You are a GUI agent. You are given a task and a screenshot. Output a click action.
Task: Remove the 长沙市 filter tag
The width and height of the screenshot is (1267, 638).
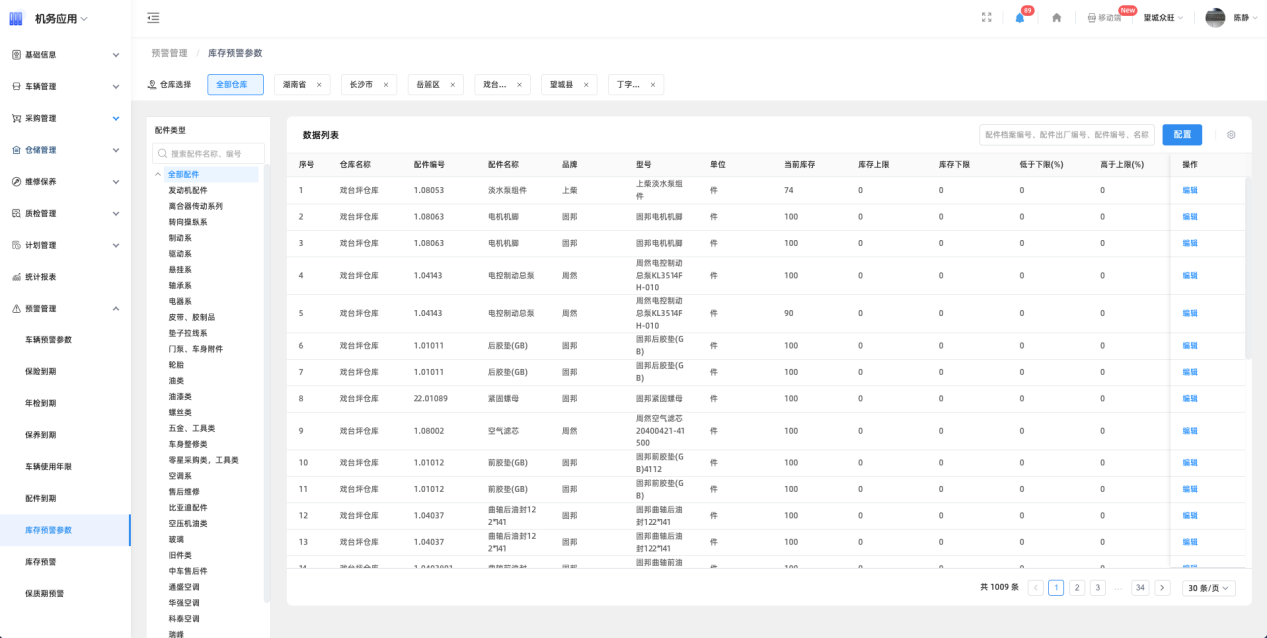click(x=386, y=85)
